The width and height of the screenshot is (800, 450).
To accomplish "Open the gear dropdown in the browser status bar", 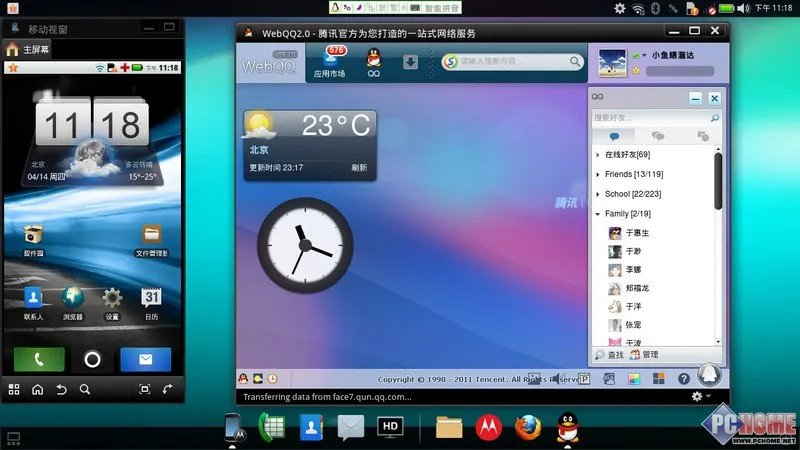I will coord(700,396).
